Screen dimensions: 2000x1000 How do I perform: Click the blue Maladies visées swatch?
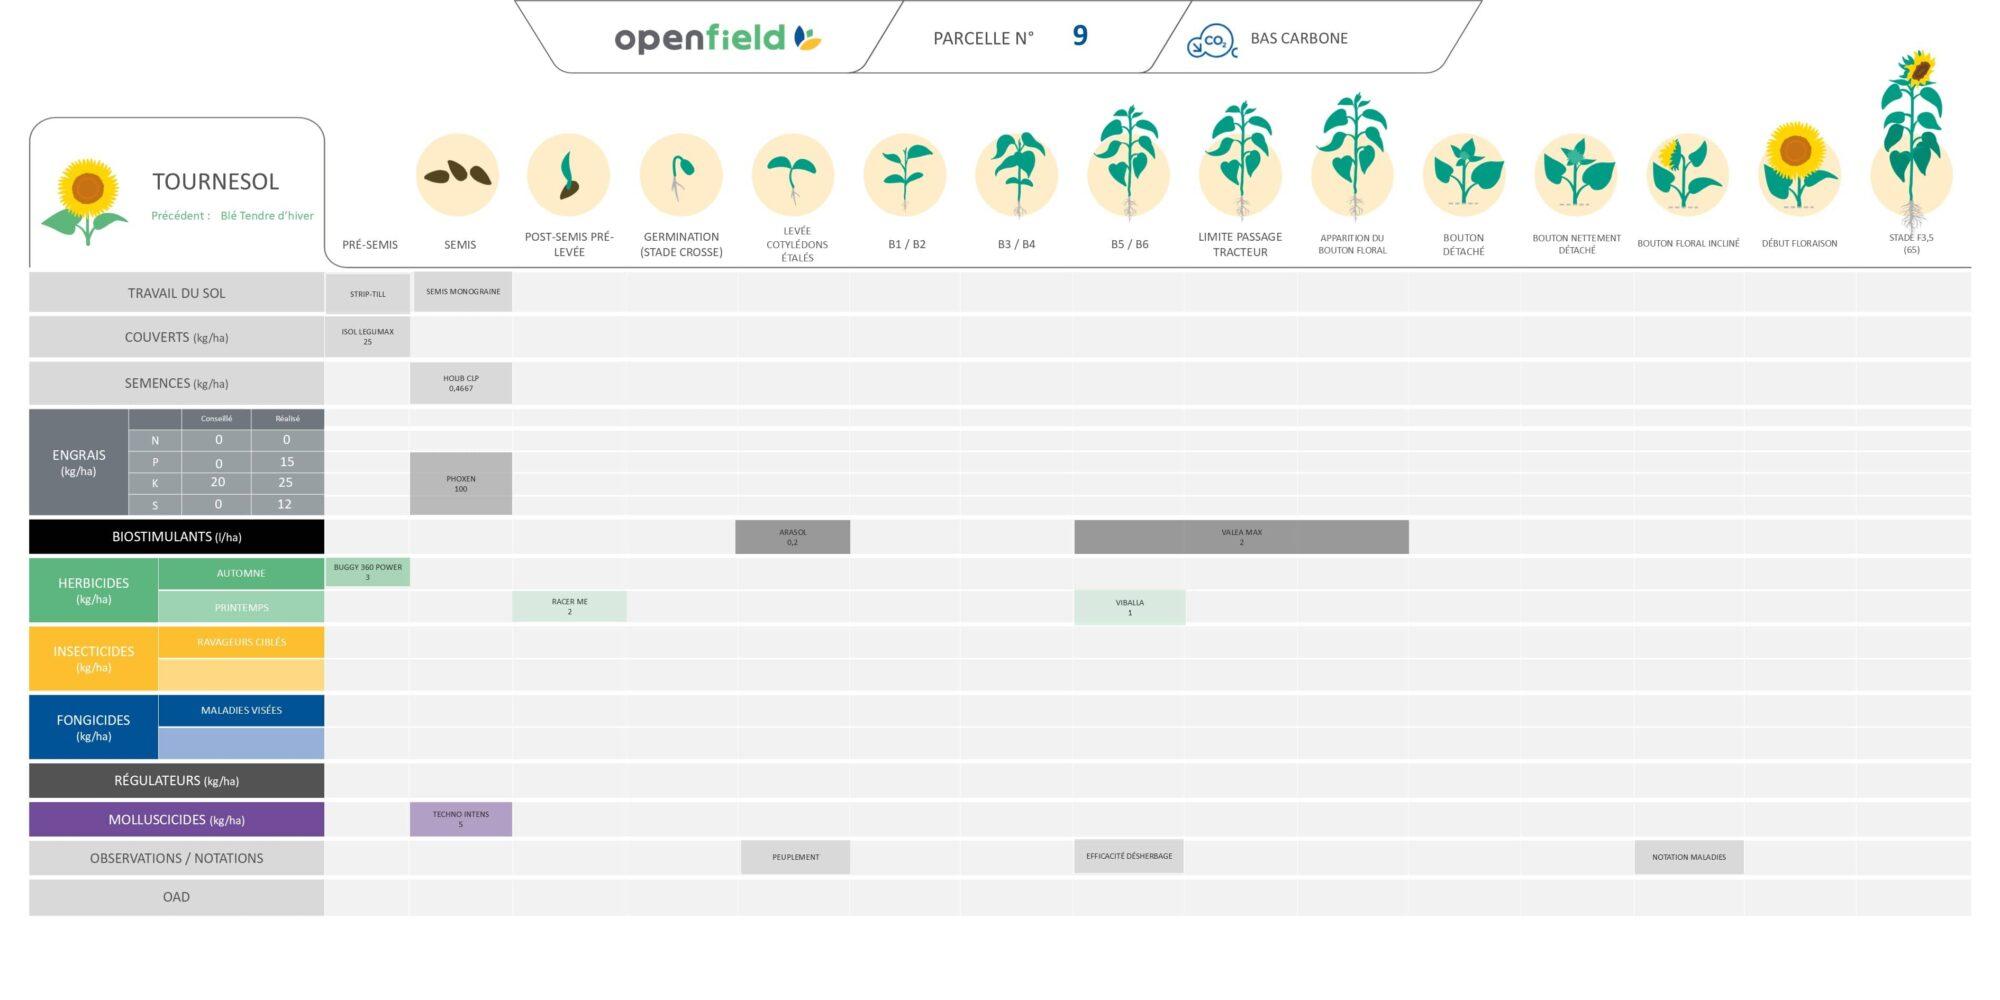coord(241,743)
